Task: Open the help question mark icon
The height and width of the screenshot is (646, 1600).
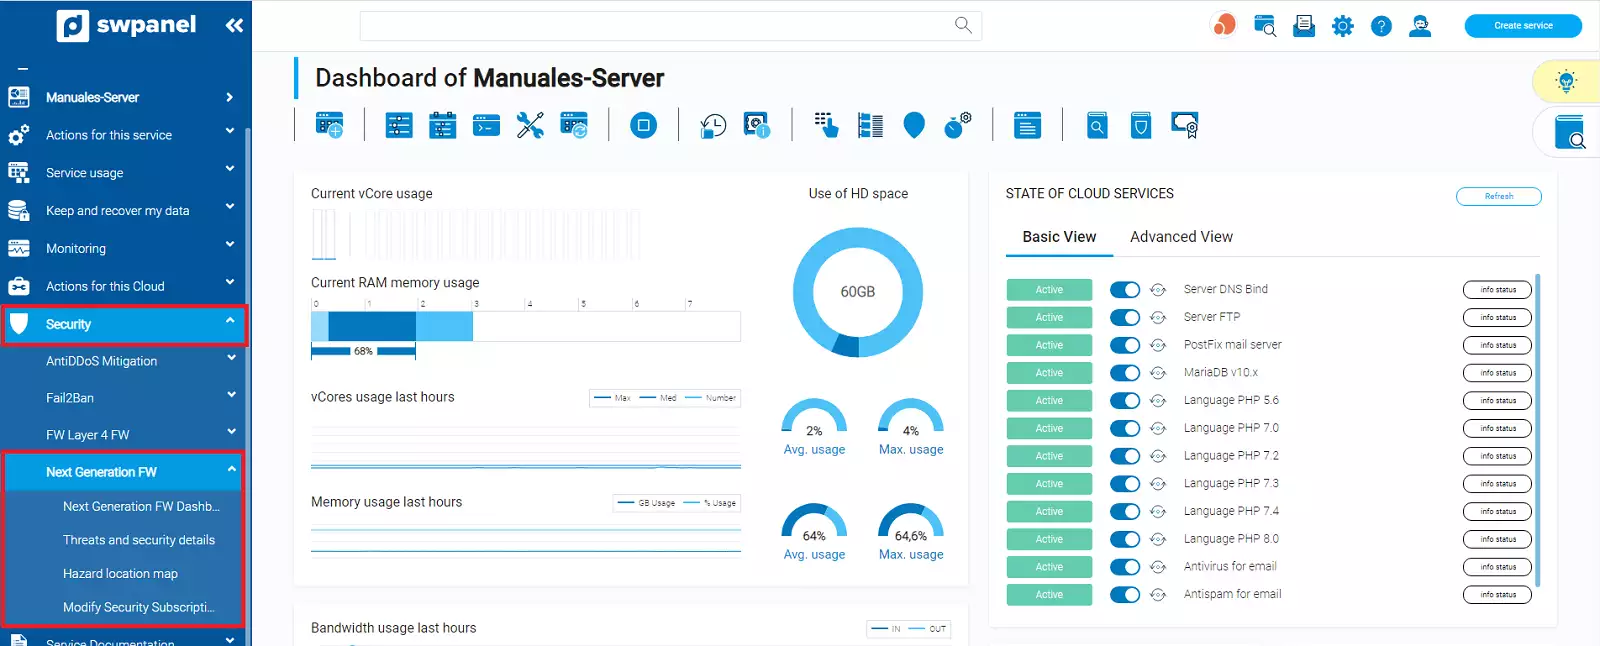Action: coord(1381,26)
